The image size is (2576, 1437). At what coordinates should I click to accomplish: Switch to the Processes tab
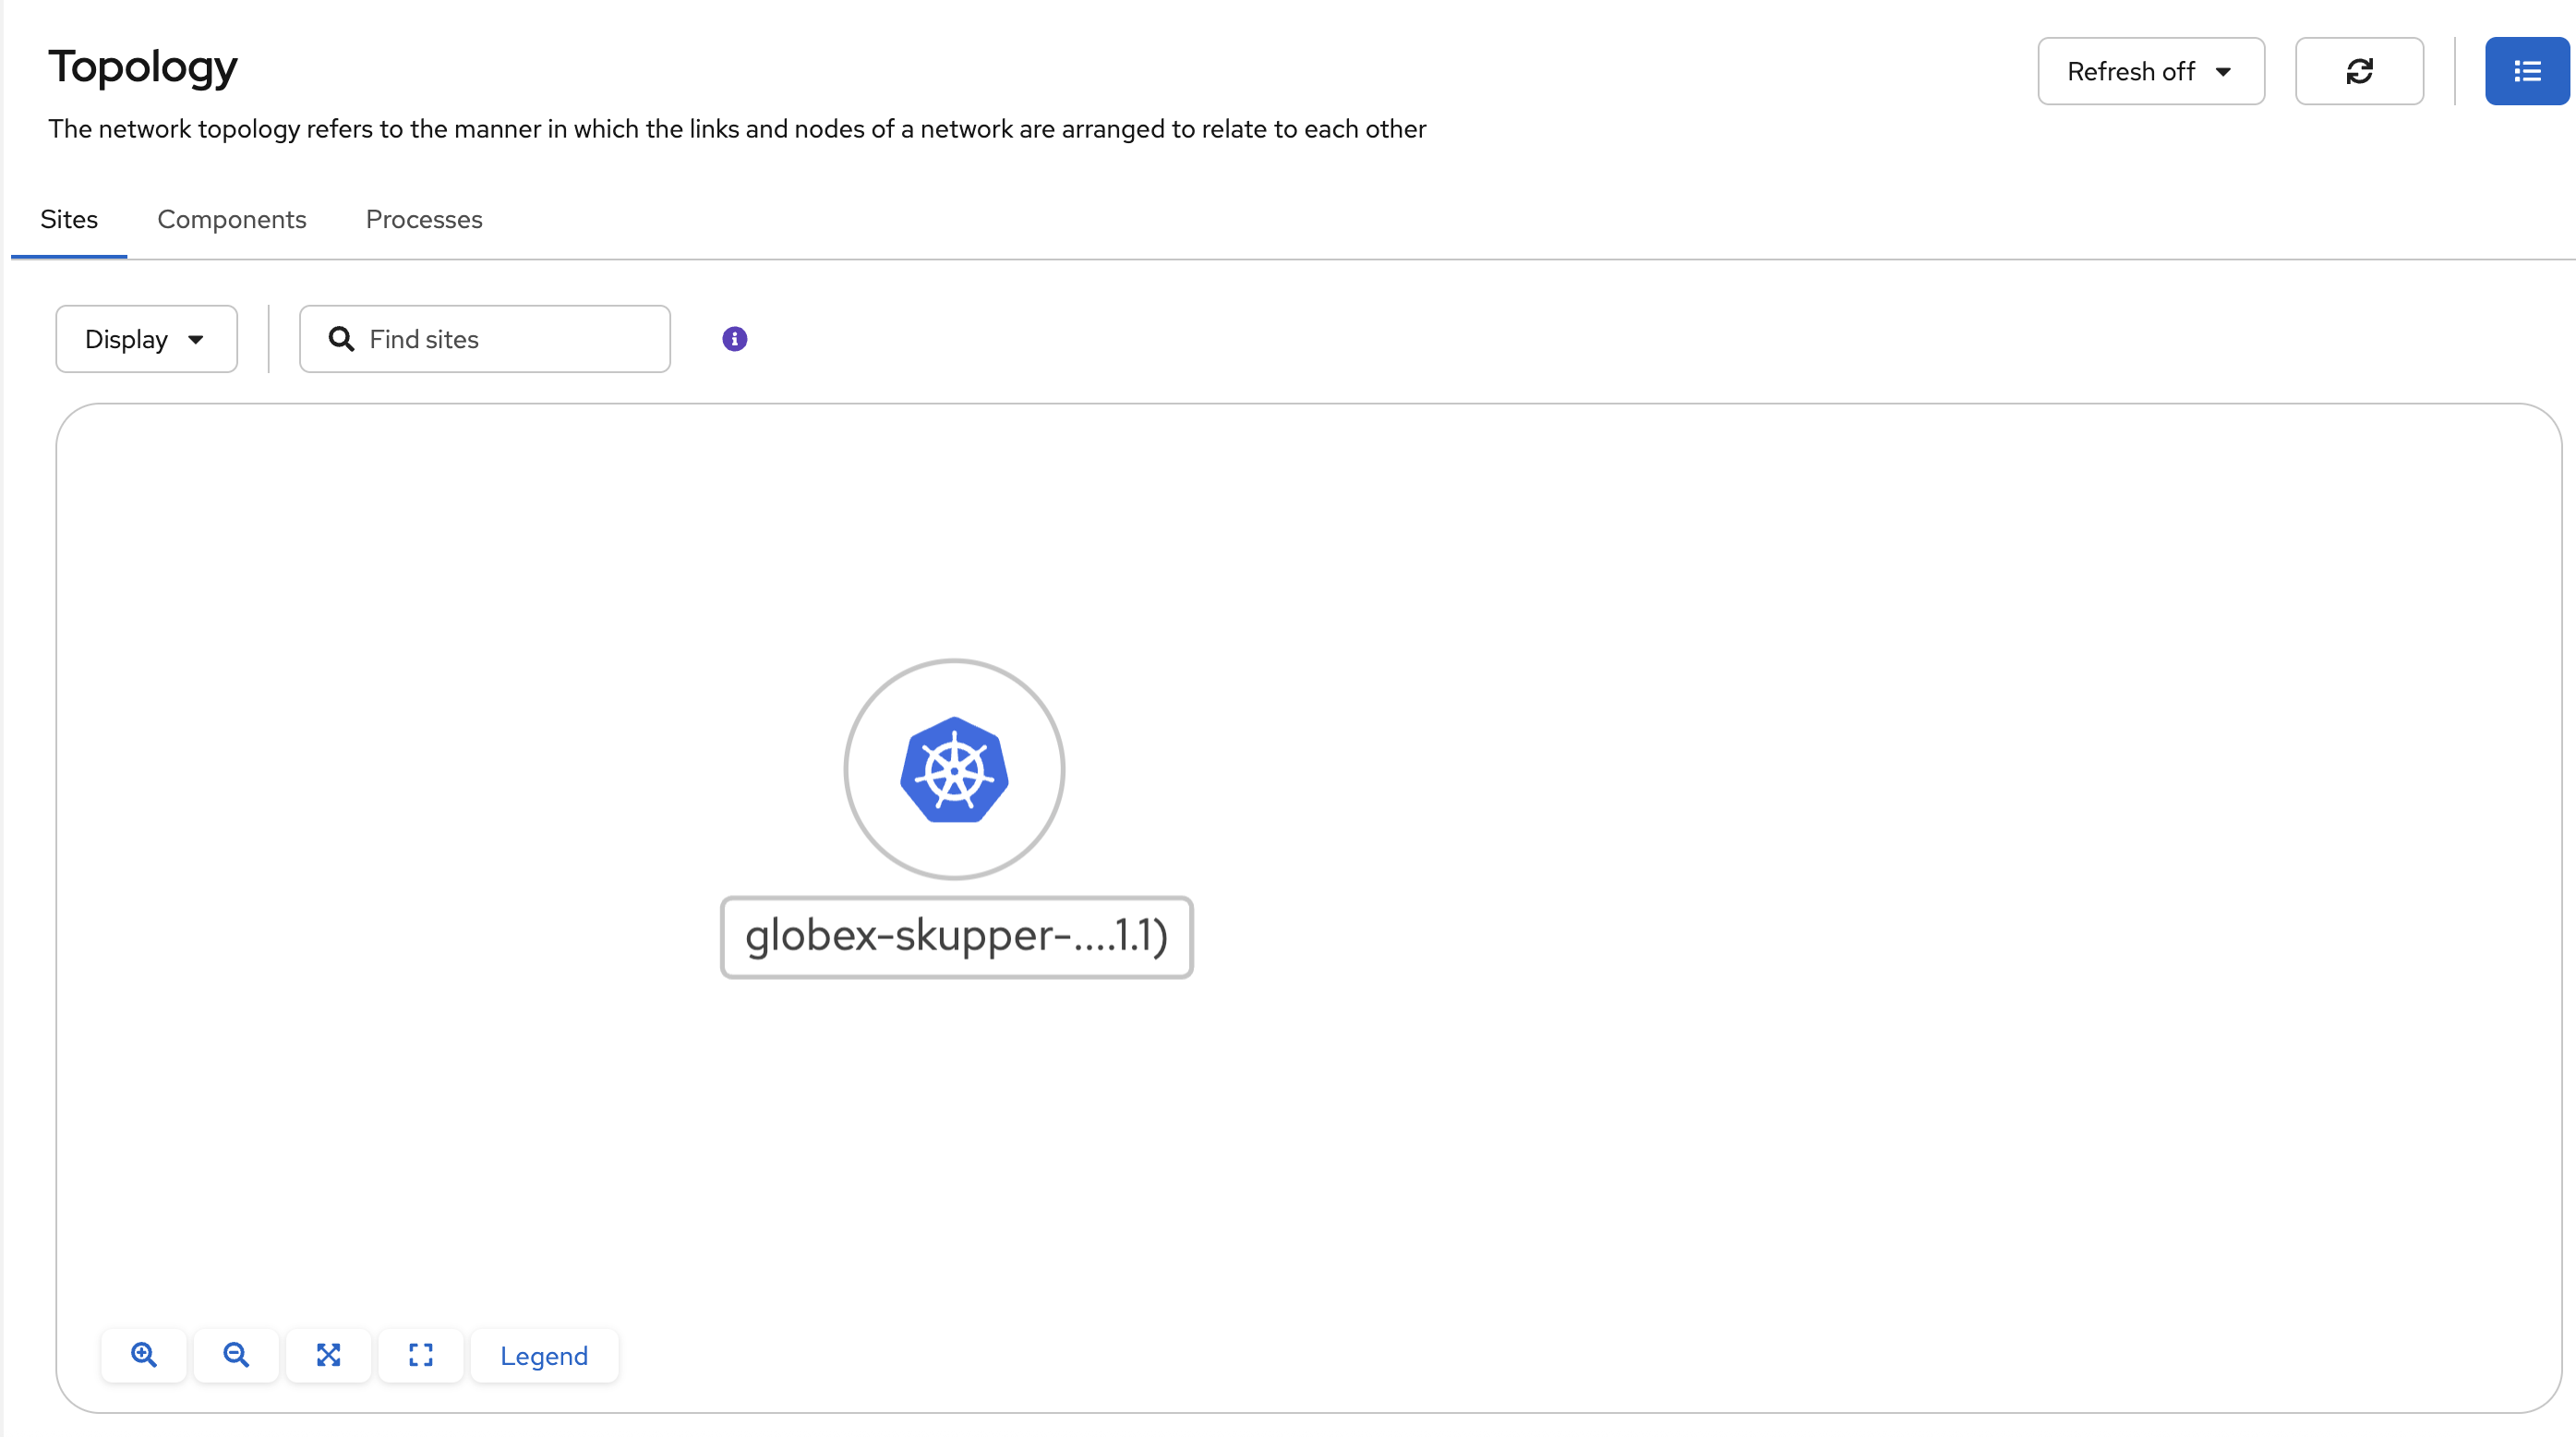click(424, 219)
